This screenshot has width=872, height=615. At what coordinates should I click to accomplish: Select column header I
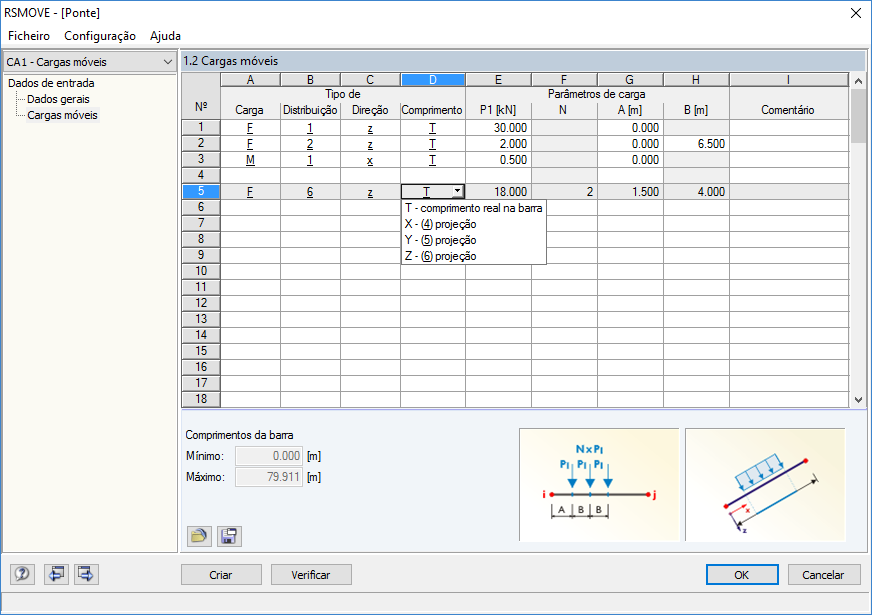point(789,80)
